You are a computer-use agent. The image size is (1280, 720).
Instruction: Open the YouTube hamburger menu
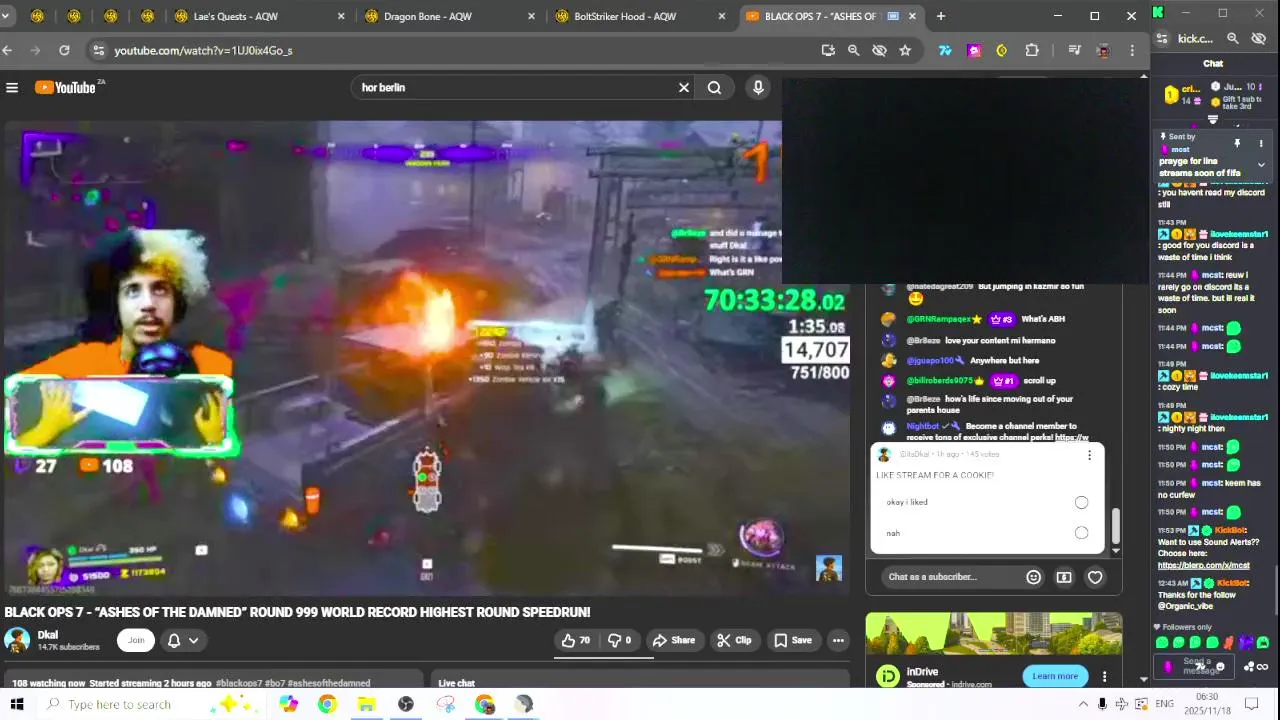[12, 88]
